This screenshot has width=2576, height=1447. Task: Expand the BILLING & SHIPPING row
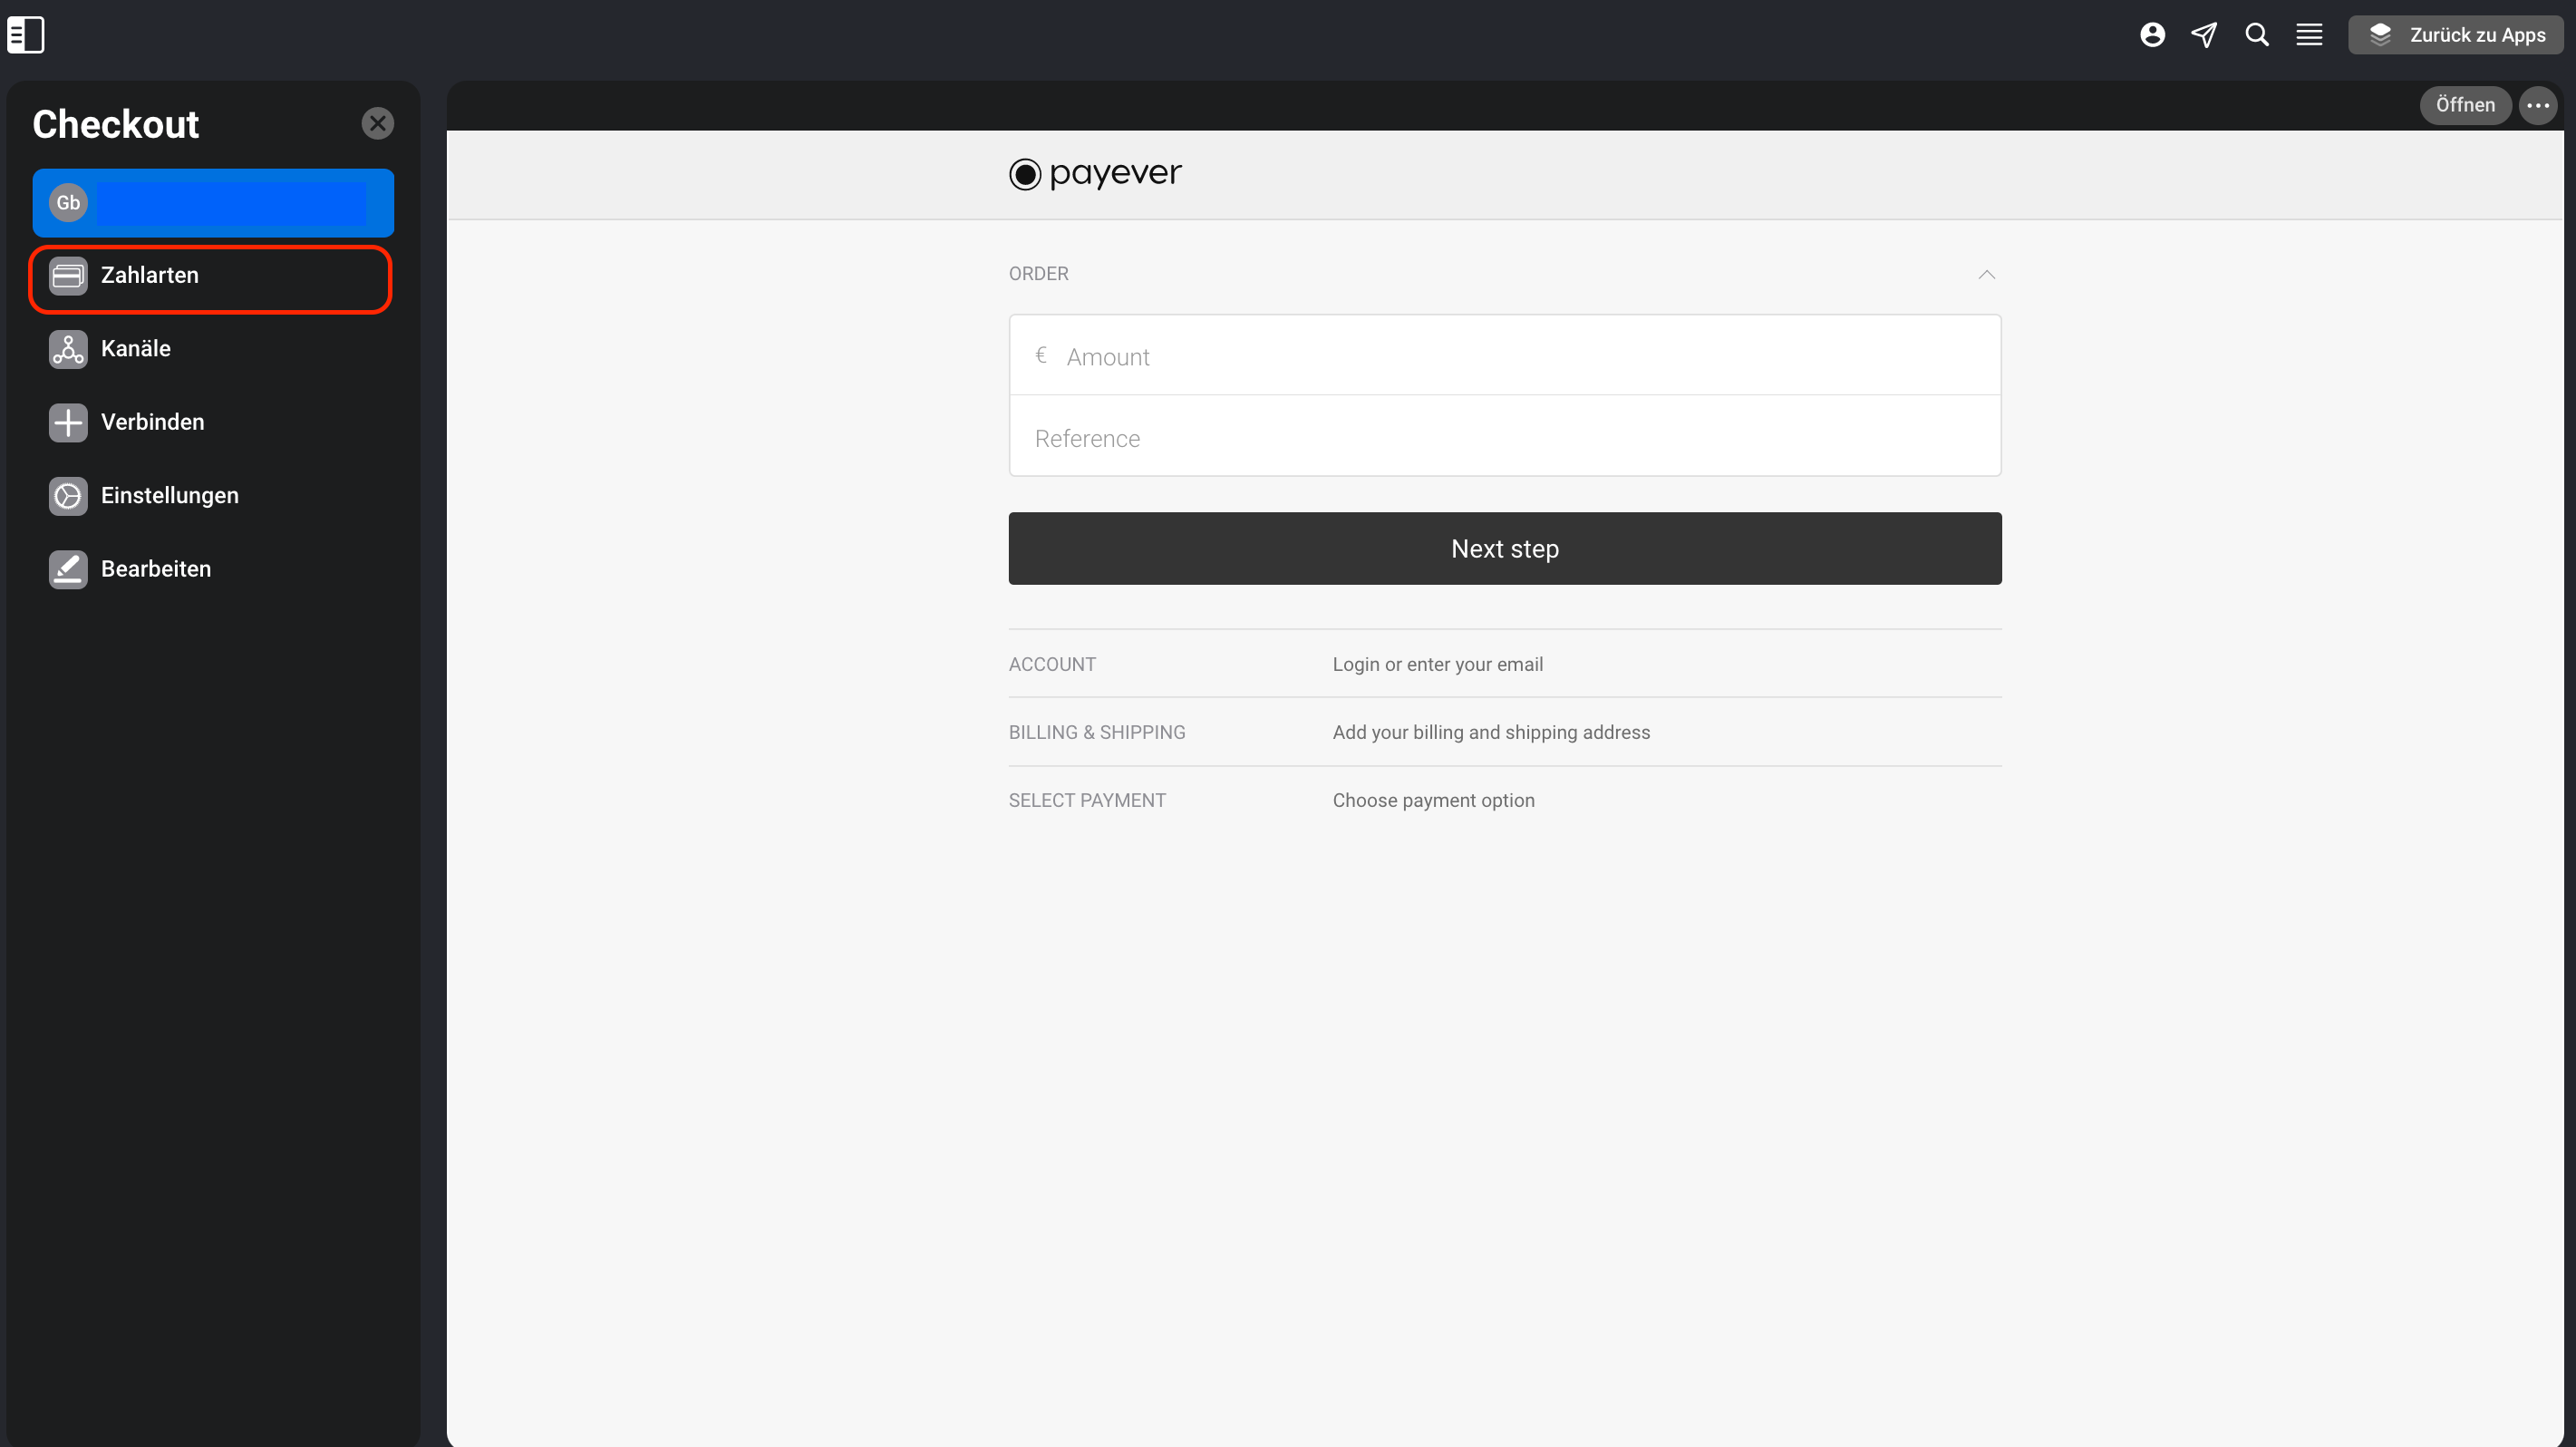tap(1504, 732)
